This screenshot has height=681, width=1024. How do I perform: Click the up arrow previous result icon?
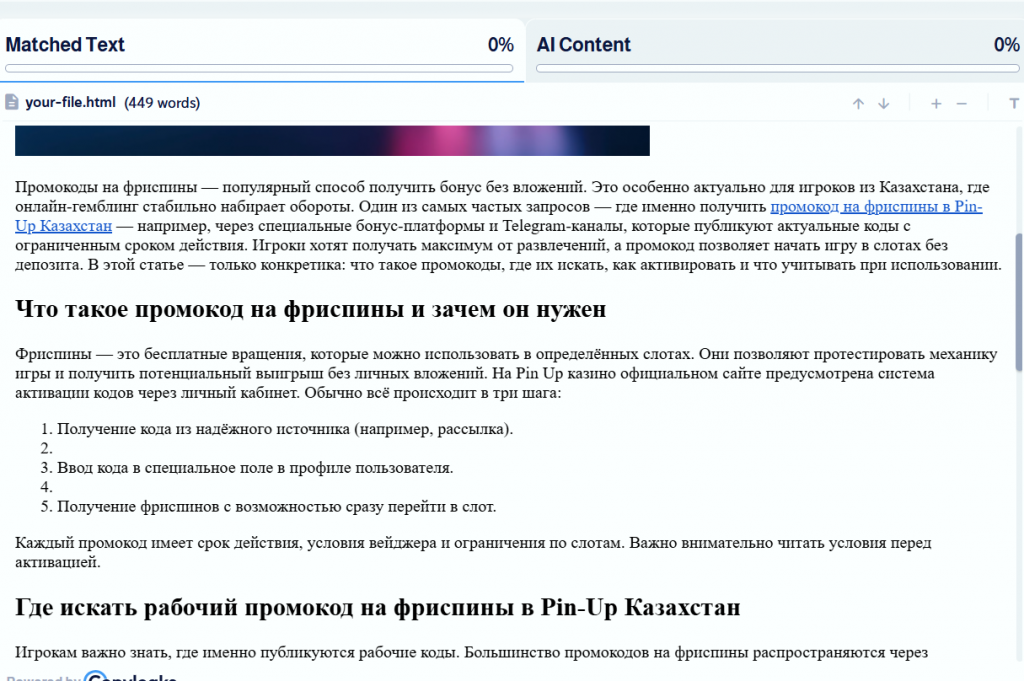[x=858, y=103]
